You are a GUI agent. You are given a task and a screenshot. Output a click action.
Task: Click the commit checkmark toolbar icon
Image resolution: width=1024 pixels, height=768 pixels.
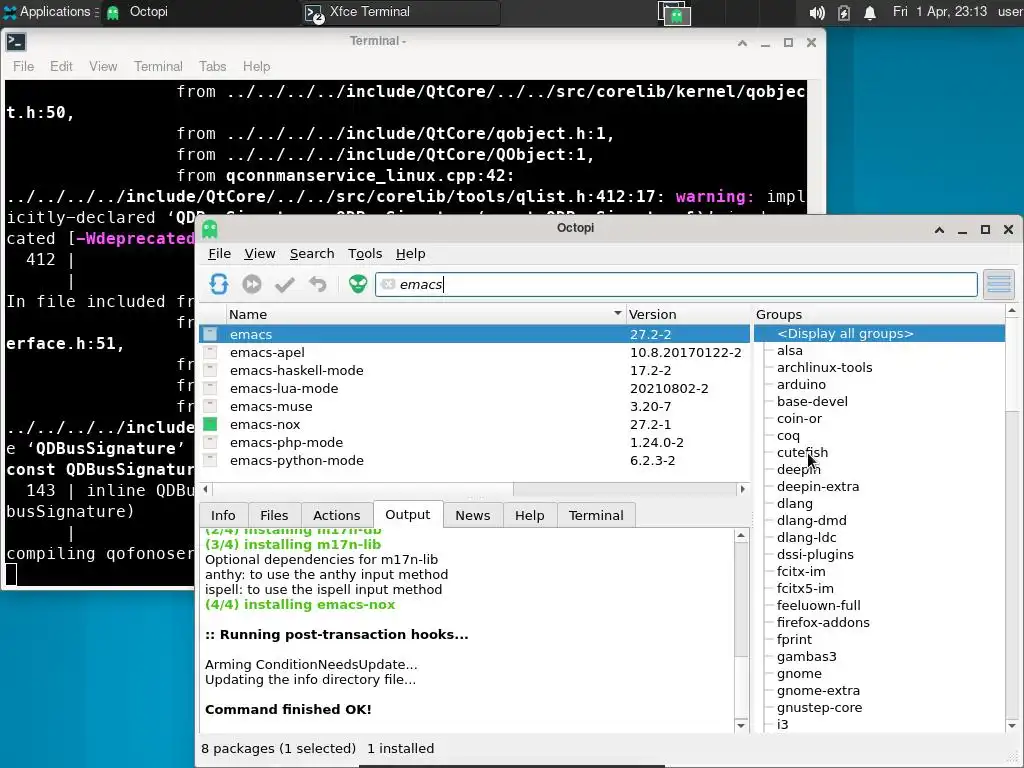tap(285, 284)
